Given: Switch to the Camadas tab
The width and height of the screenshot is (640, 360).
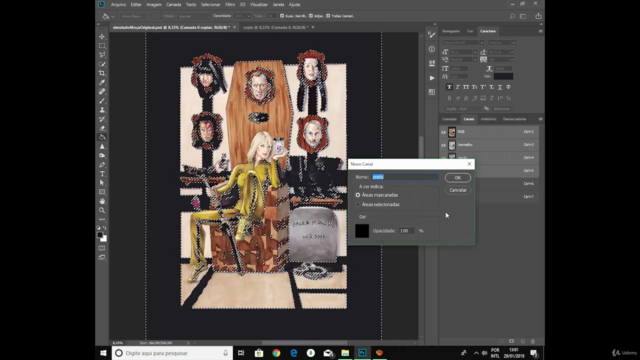Looking at the screenshot, I should coord(449,119).
